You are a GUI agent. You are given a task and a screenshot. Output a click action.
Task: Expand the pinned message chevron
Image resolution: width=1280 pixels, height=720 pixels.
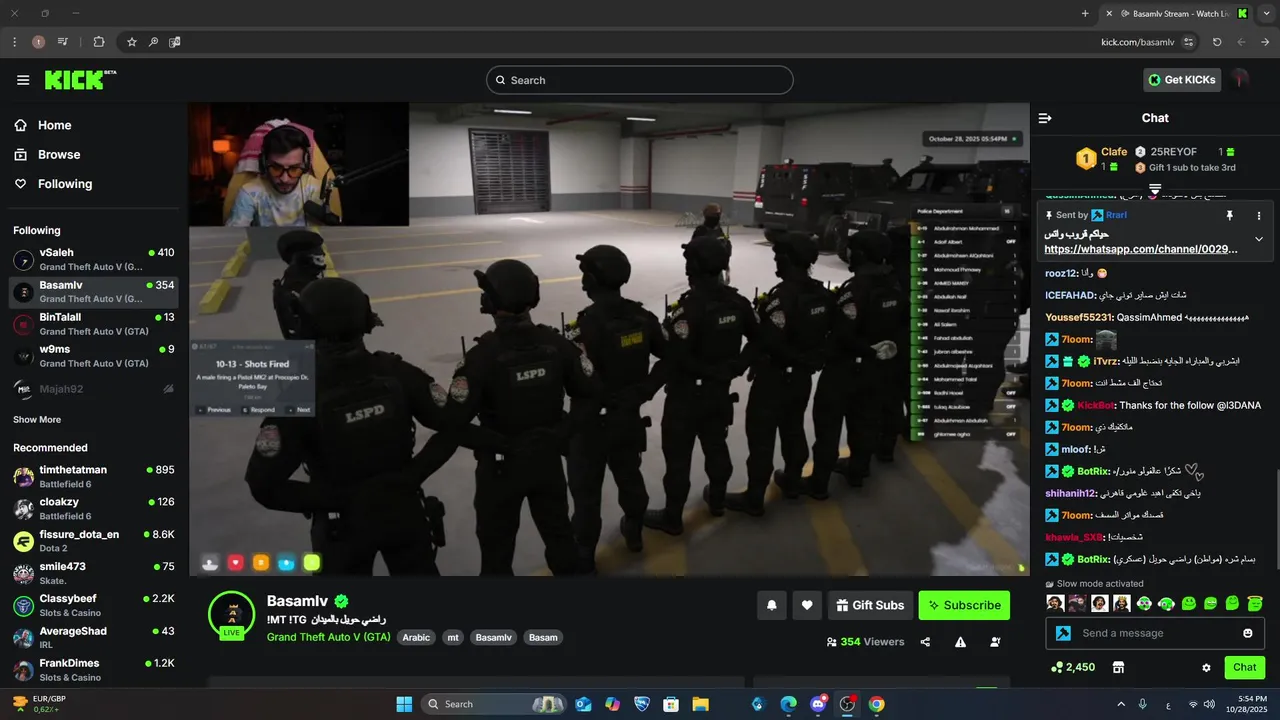click(x=1259, y=239)
